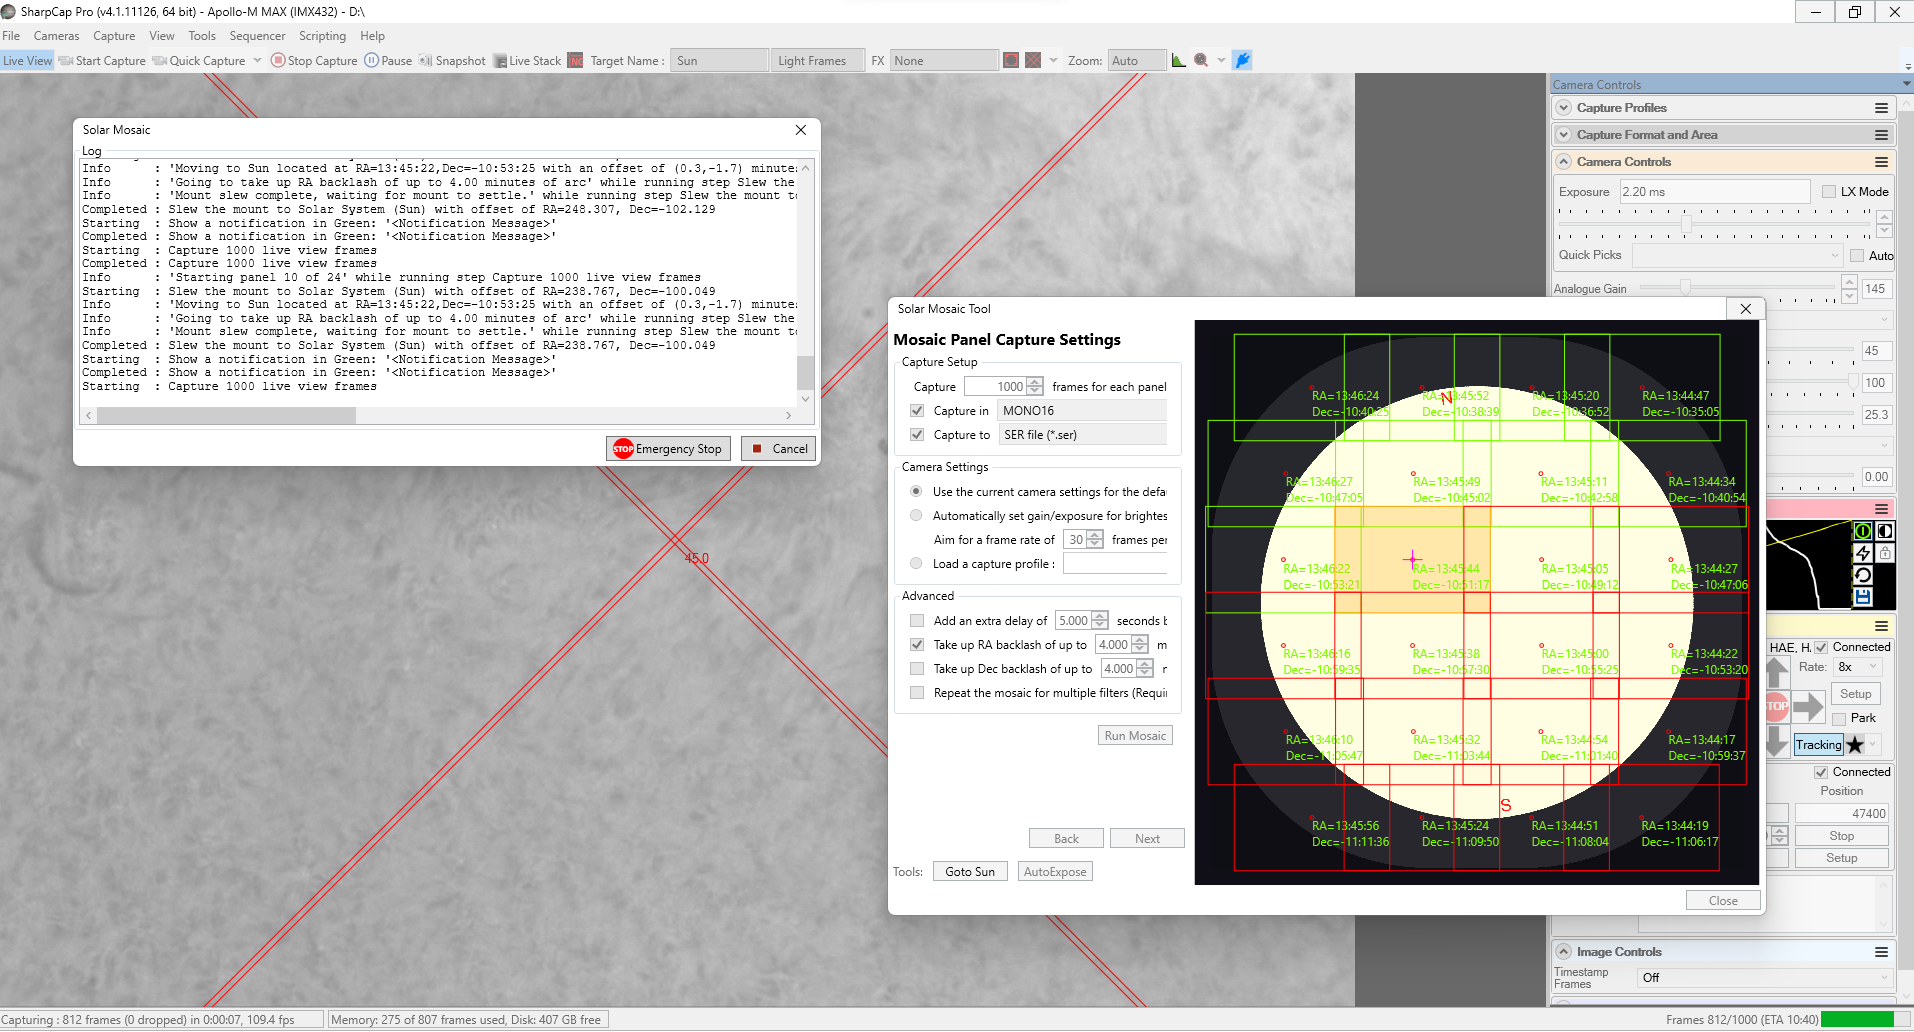Click the Start Capture toolbar icon

[x=66, y=61]
